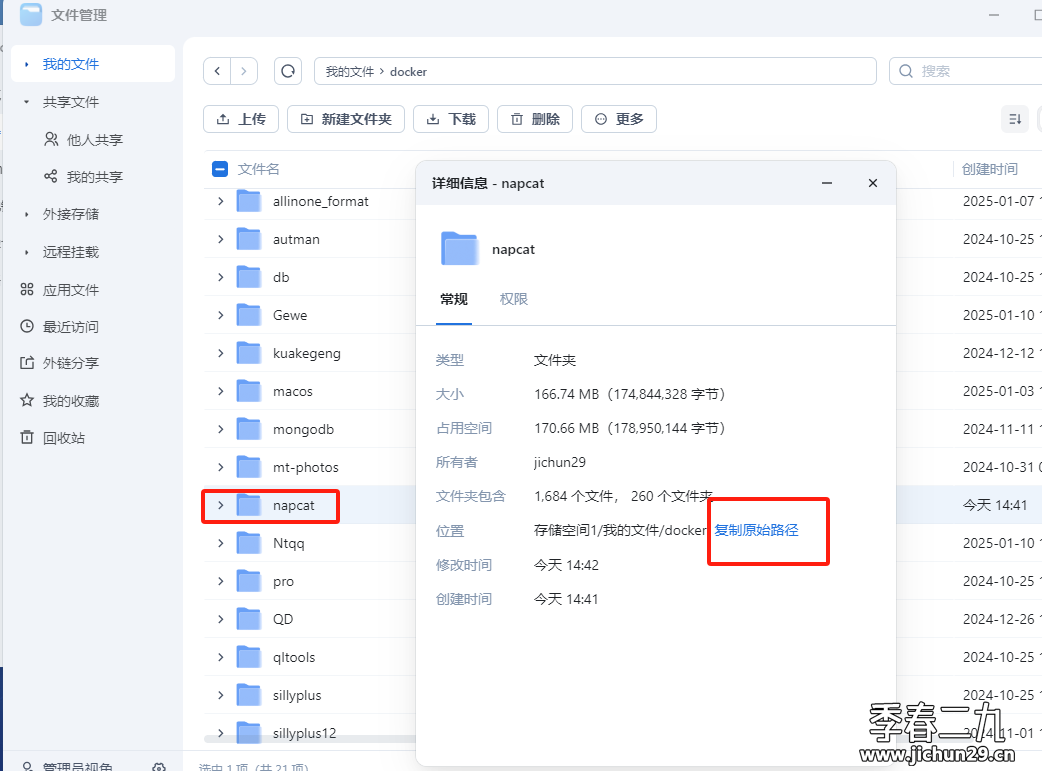
Task: Expand the pro folder row
Action: [221, 581]
